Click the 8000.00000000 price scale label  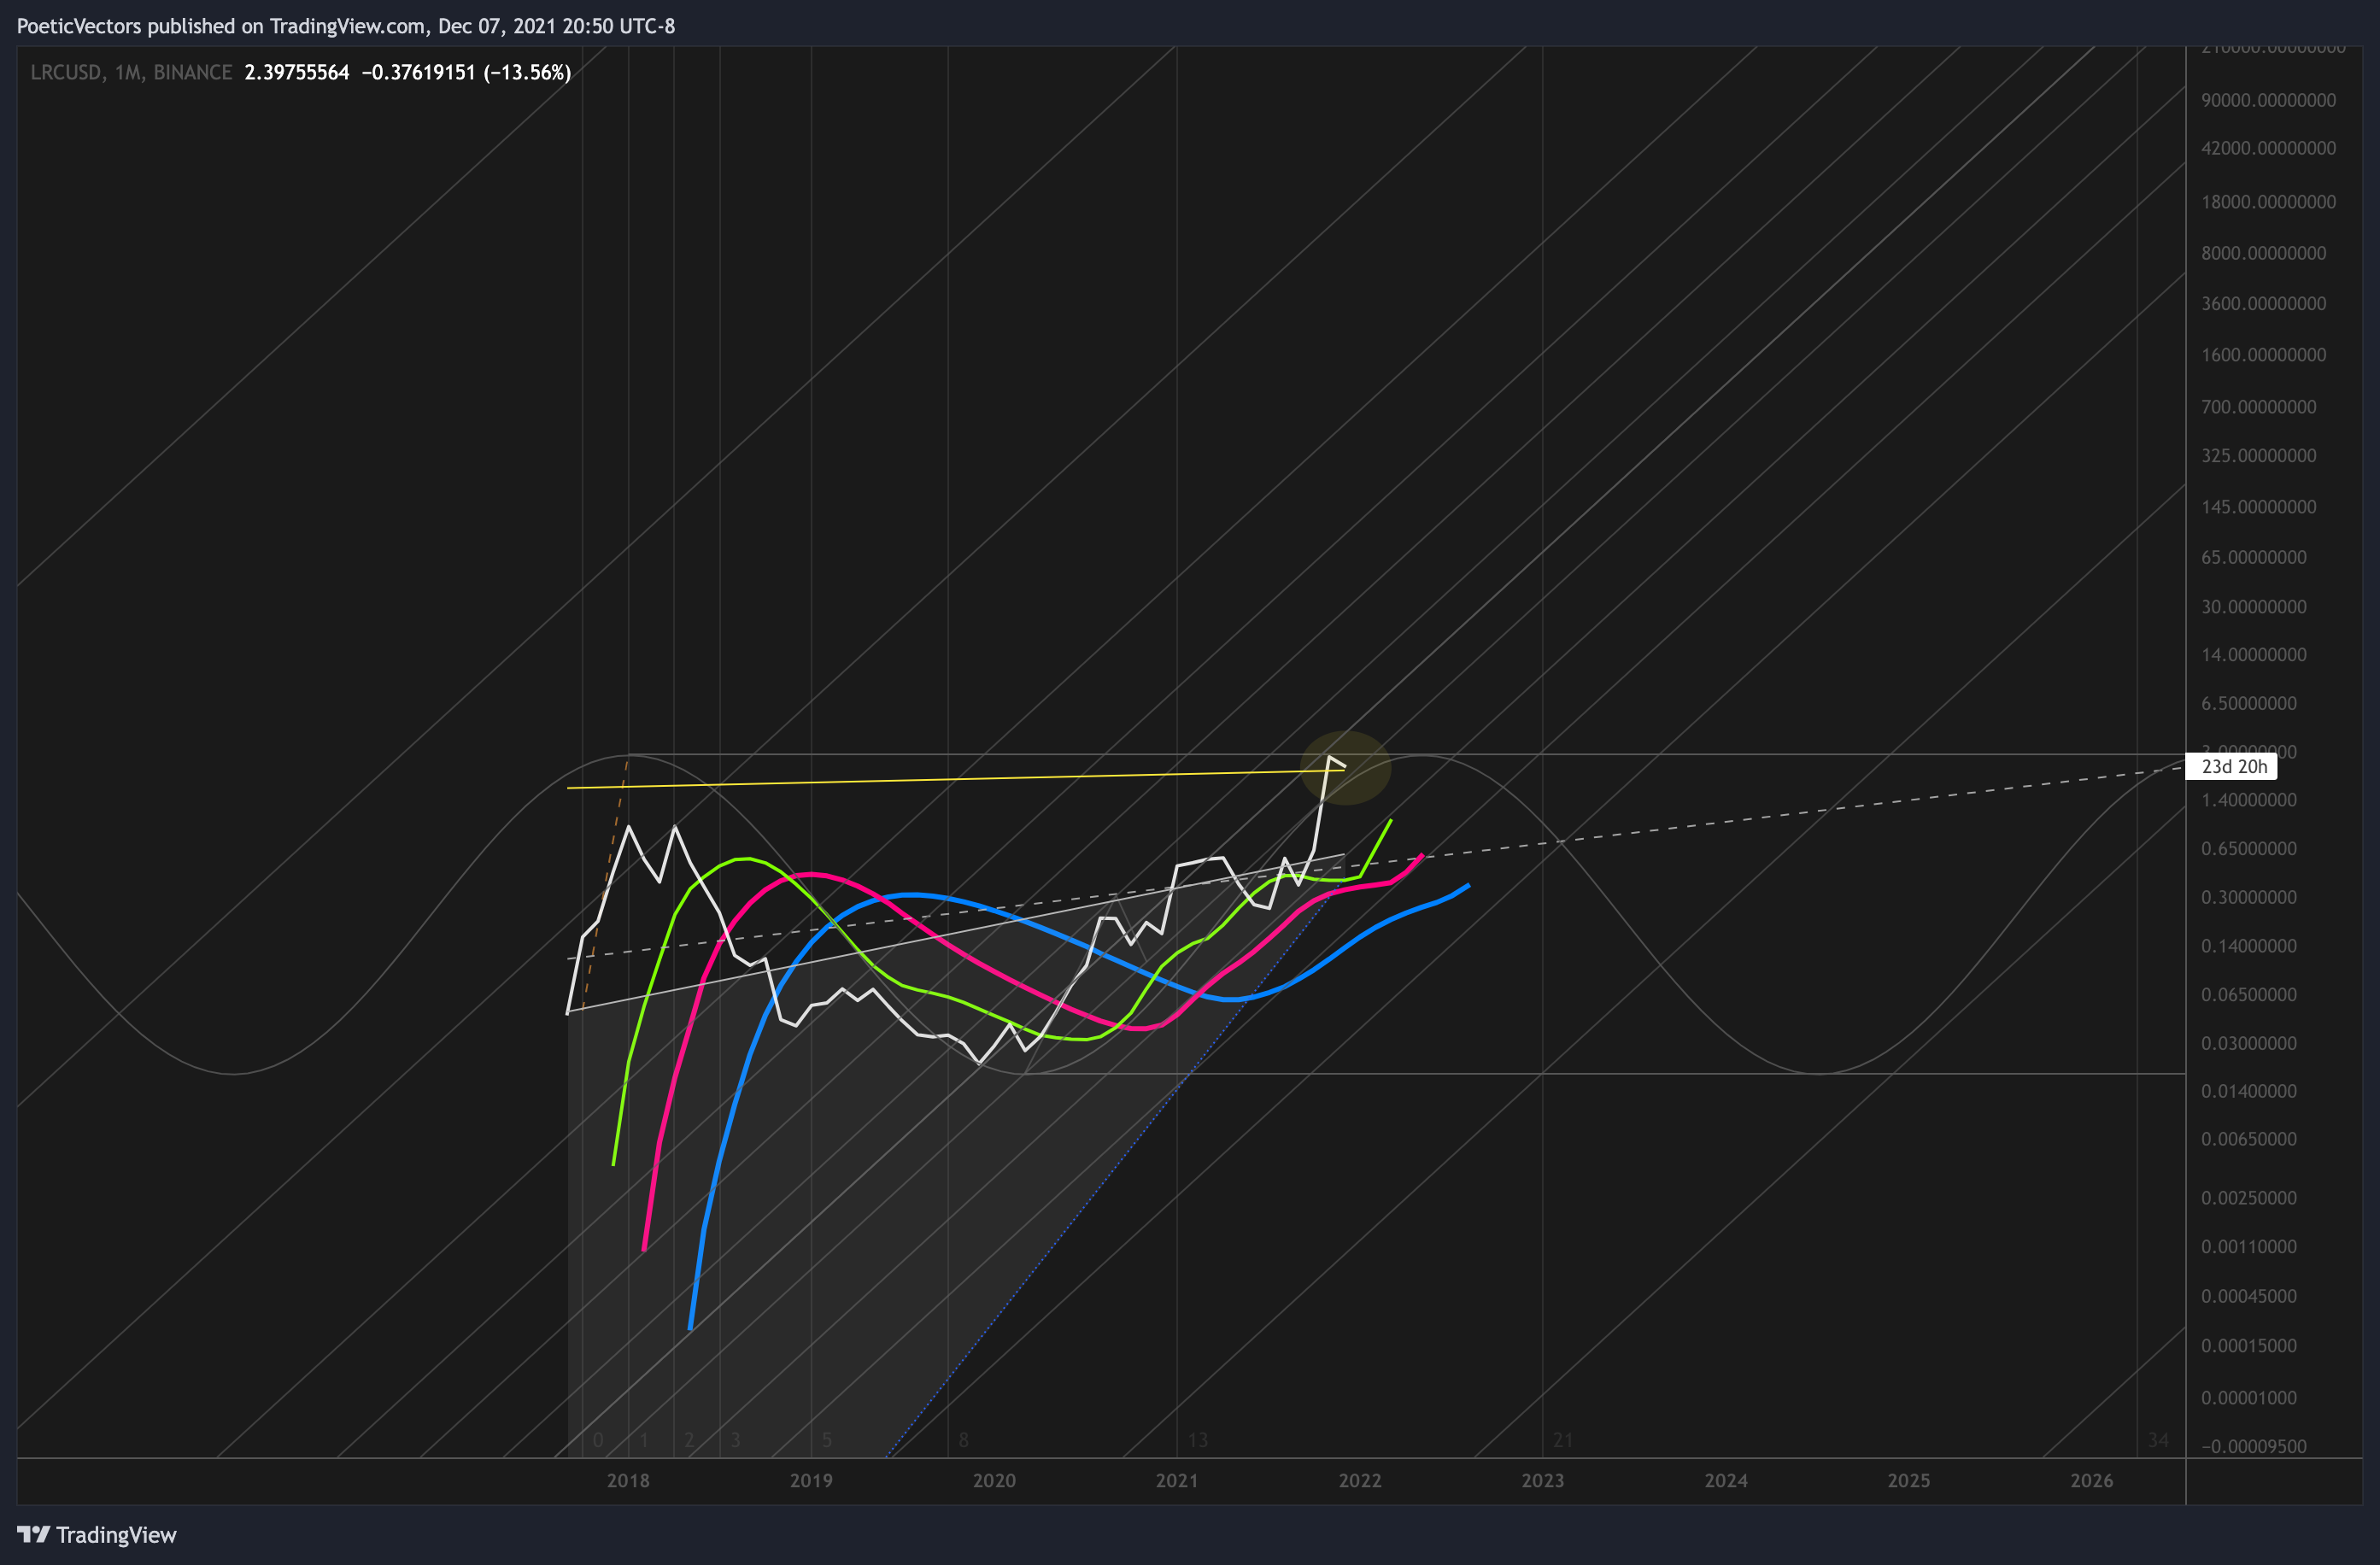[x=2263, y=253]
